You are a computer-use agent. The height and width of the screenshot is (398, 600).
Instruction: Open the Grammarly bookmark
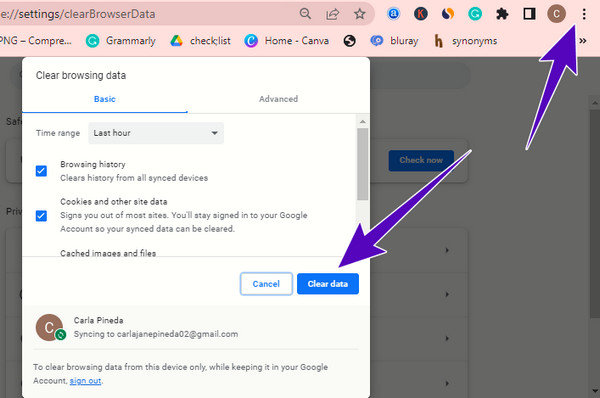[121, 41]
